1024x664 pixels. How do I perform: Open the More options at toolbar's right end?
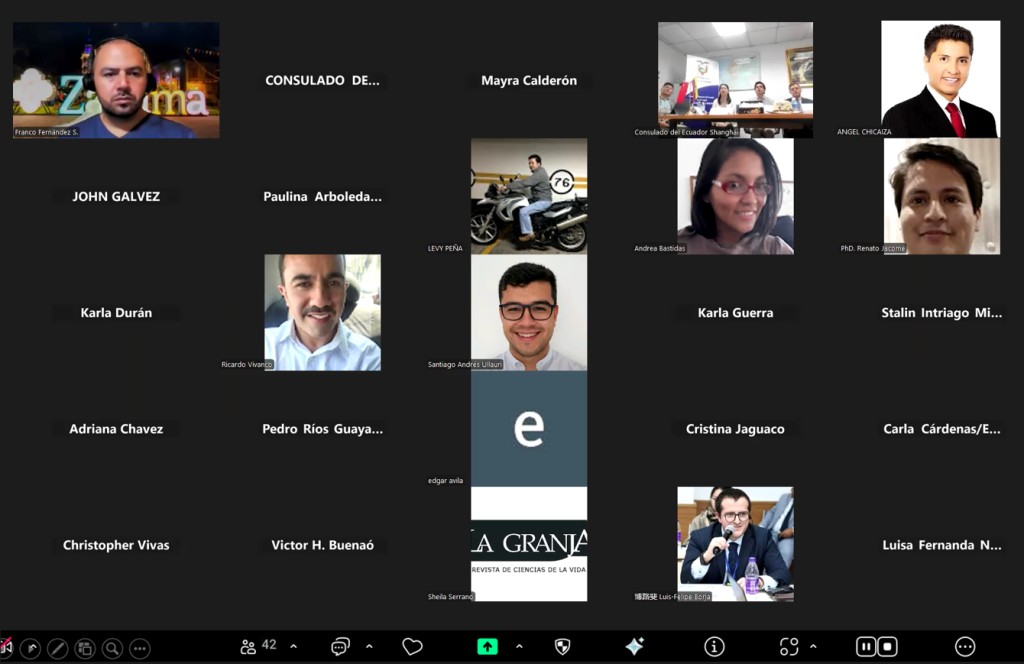965,647
